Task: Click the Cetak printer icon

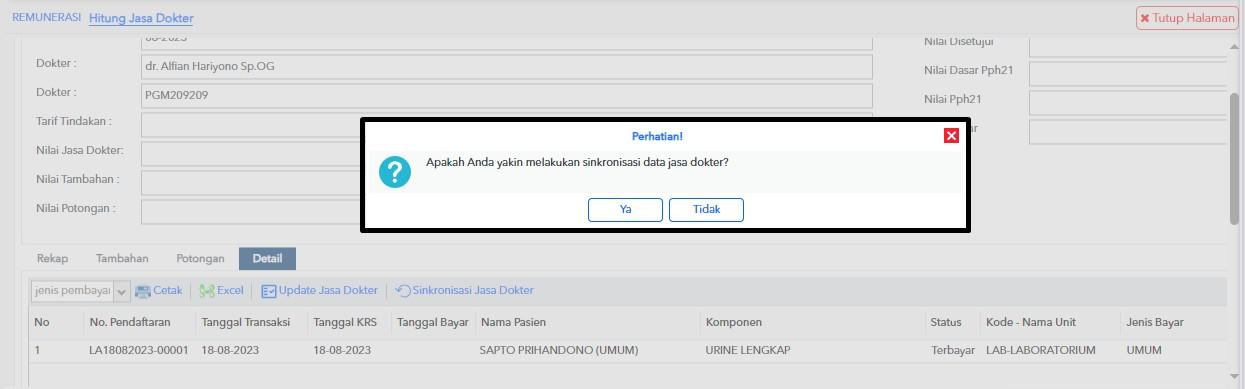Action: tap(143, 291)
